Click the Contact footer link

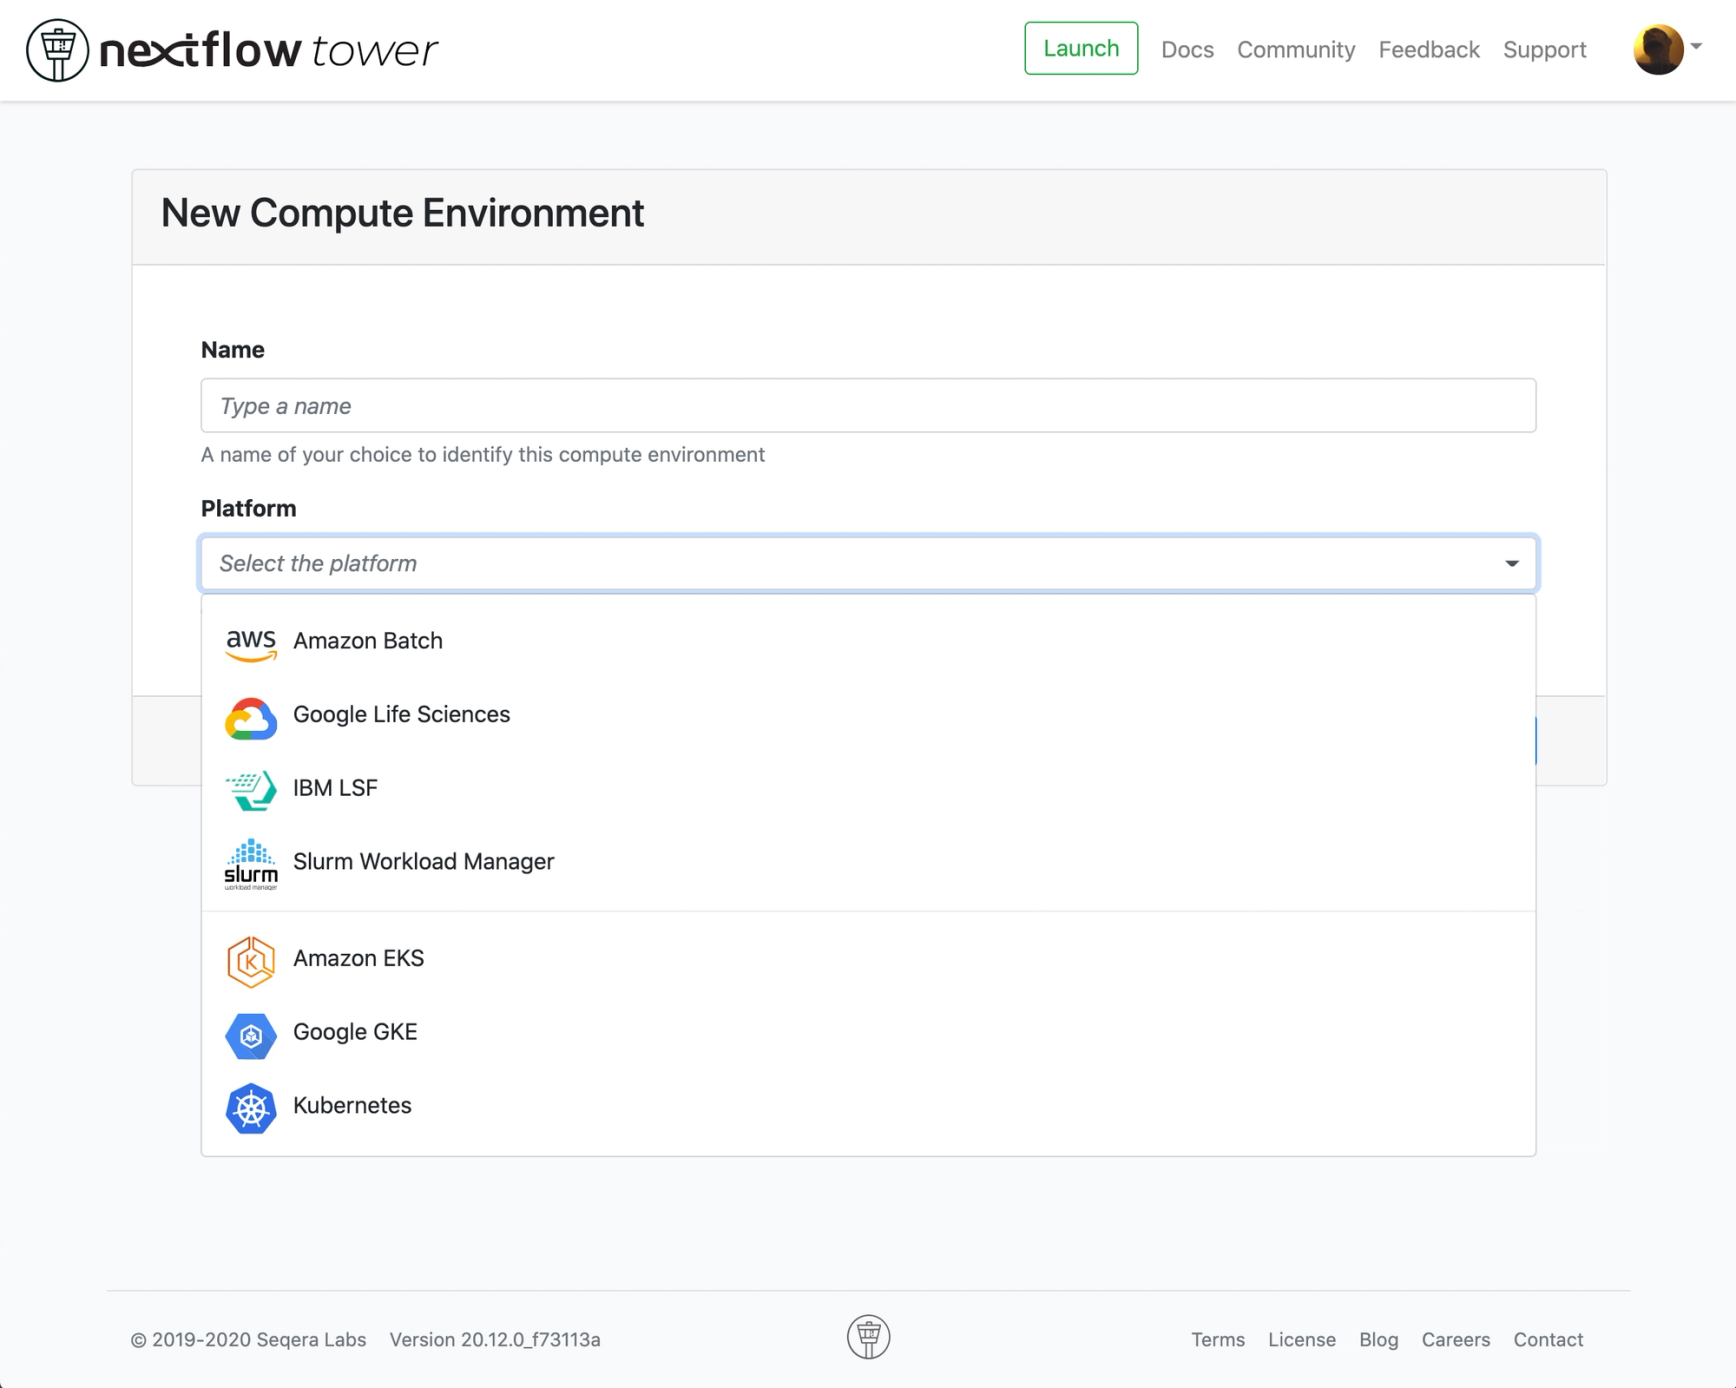click(x=1548, y=1340)
